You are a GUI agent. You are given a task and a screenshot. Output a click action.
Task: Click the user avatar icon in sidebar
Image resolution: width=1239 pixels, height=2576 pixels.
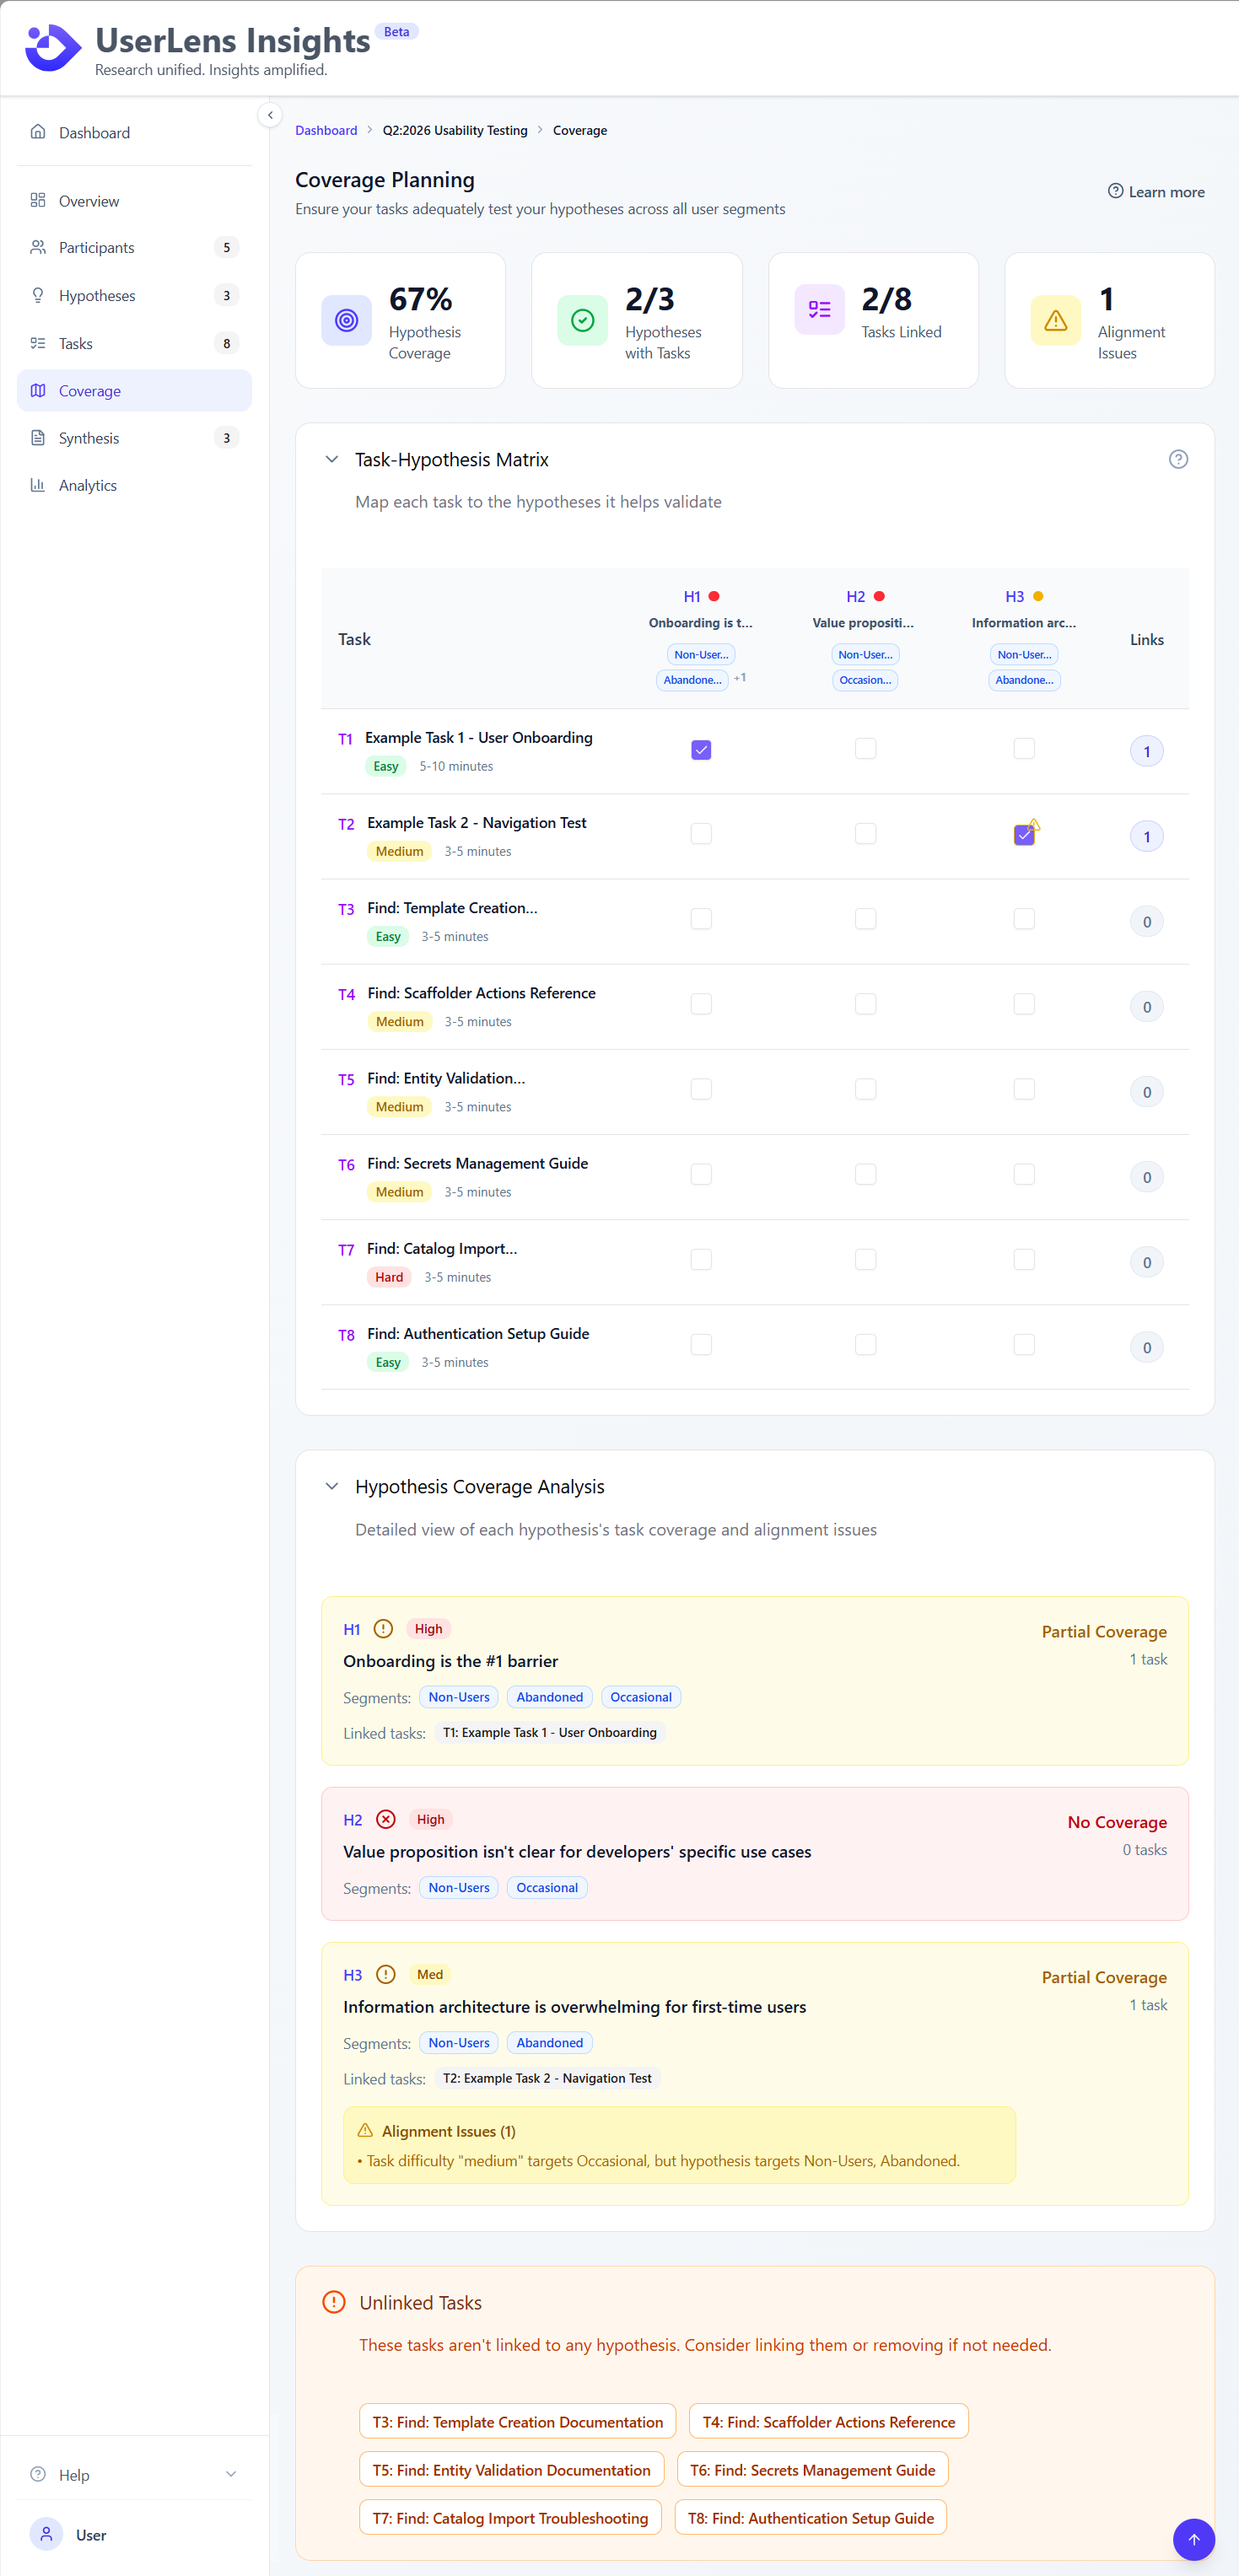coord(46,2534)
